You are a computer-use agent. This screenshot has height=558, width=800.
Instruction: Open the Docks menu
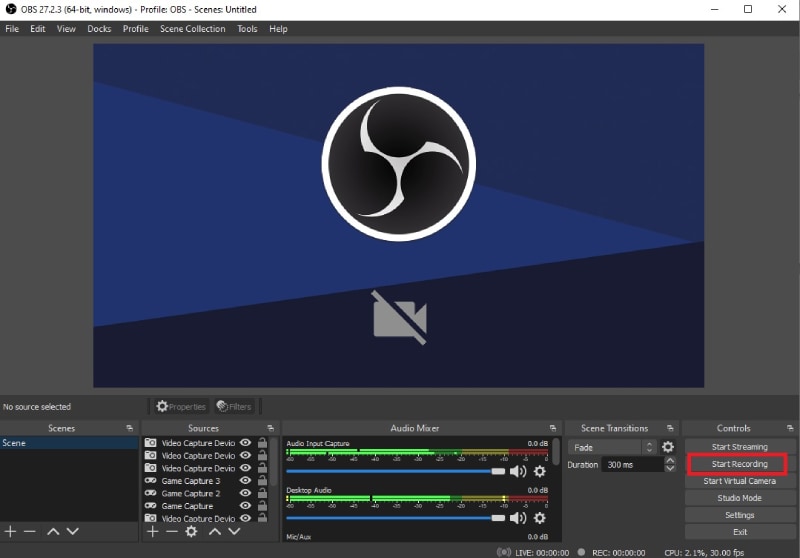(99, 29)
